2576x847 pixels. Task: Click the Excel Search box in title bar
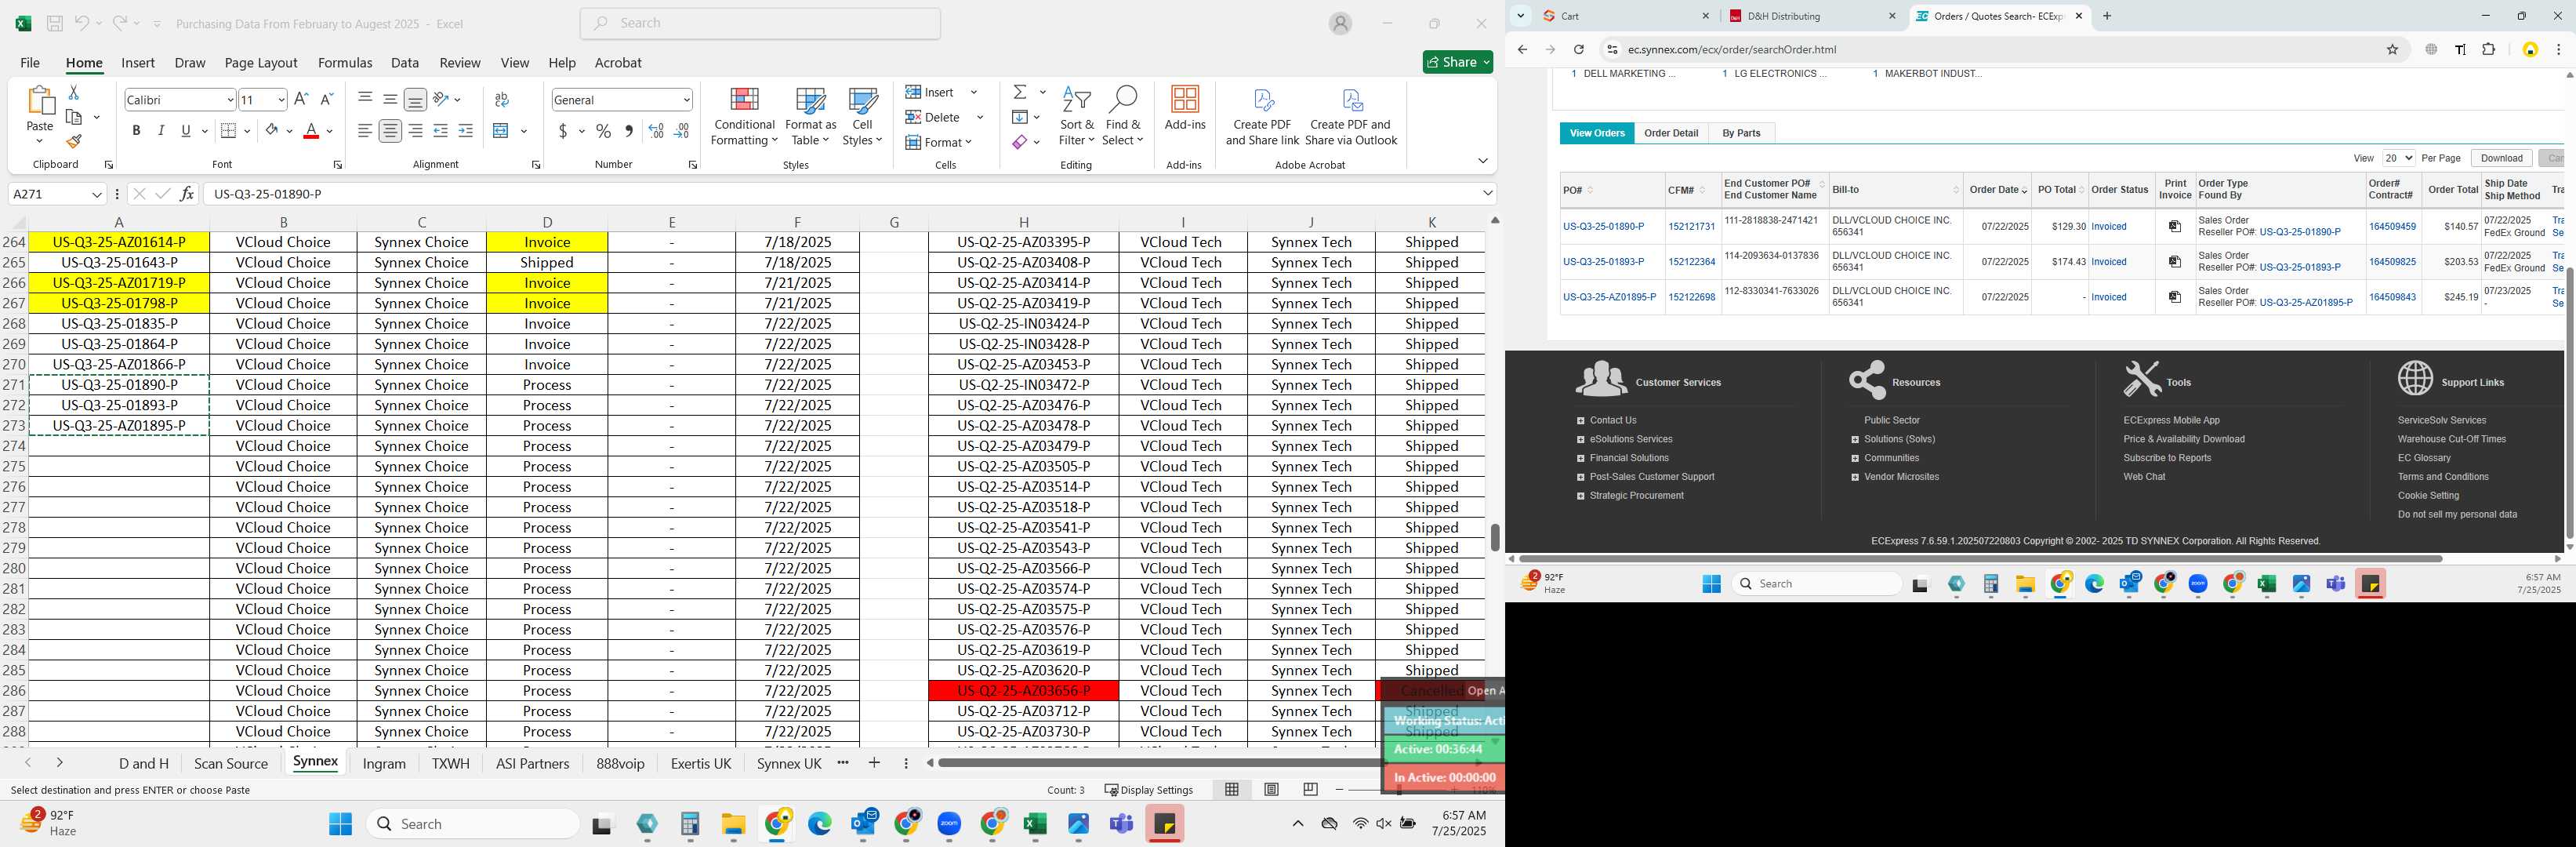(760, 23)
